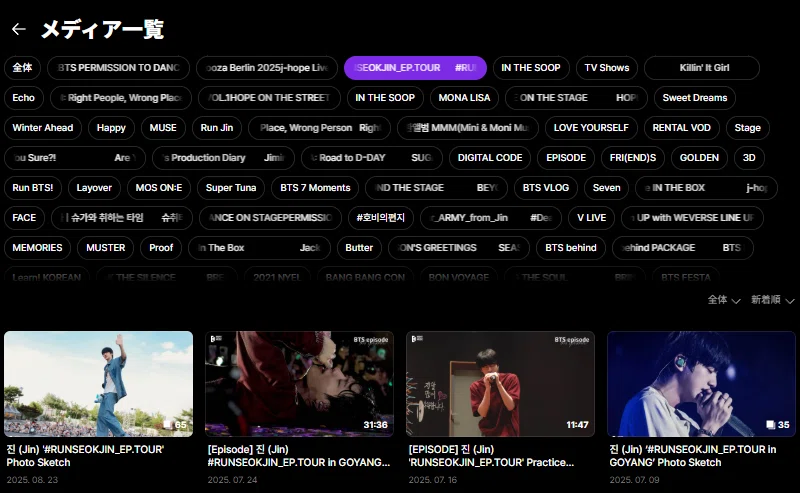800x493 pixels.
Task: Select the ON THE STAGE chip
Action: point(577,98)
